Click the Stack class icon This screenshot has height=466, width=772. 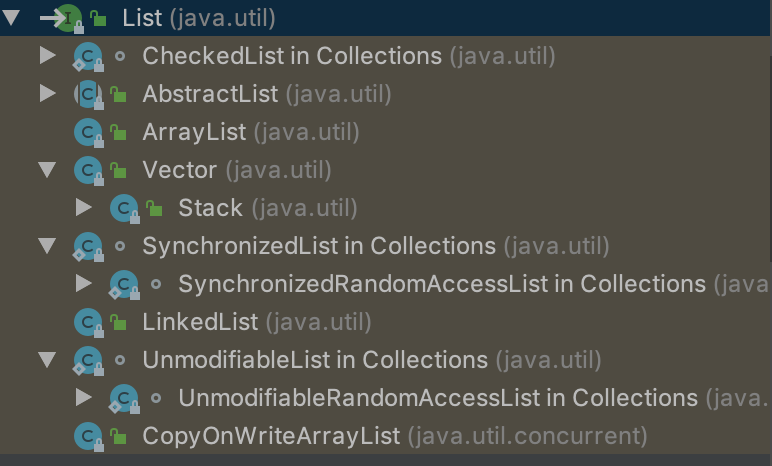tap(124, 208)
